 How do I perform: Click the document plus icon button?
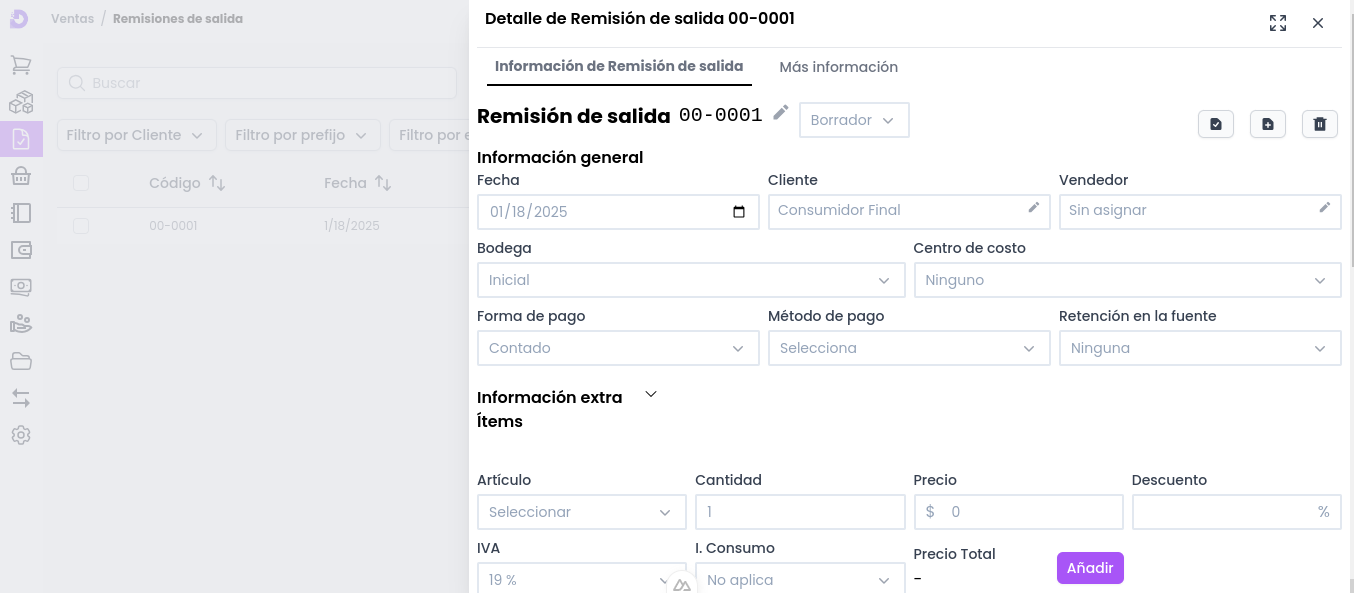[1268, 124]
